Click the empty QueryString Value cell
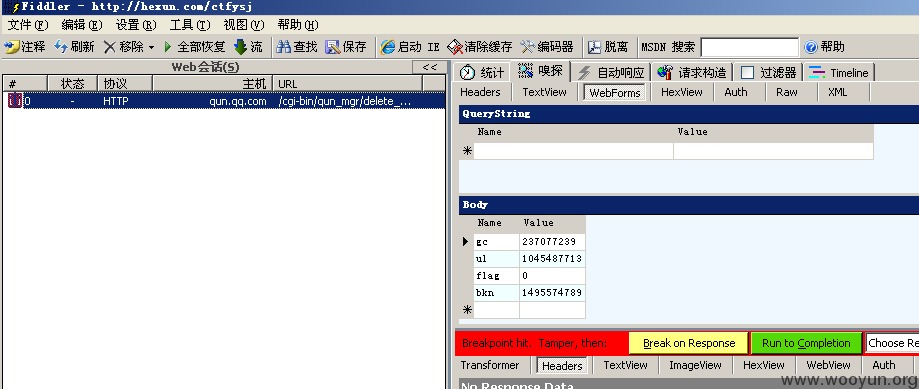This screenshot has height=389, width=919. [773, 151]
